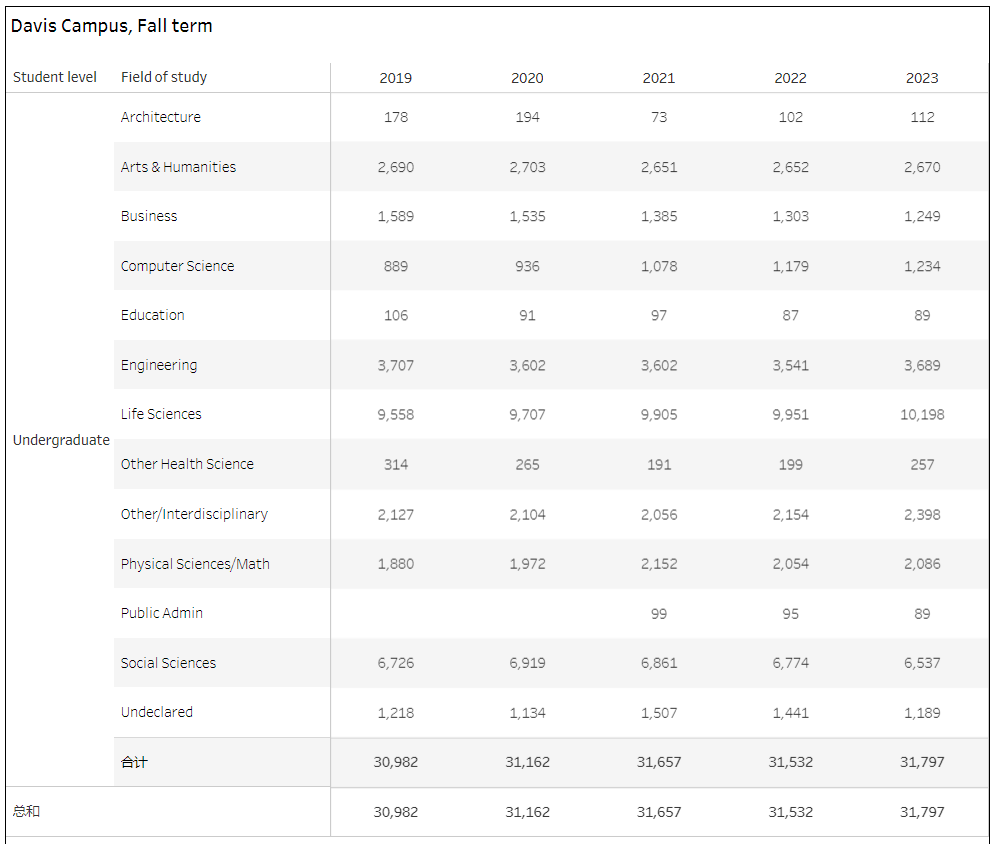This screenshot has height=844, width=991.
Task: Select the Undeclared 2021 value 1,507
Action: click(659, 713)
